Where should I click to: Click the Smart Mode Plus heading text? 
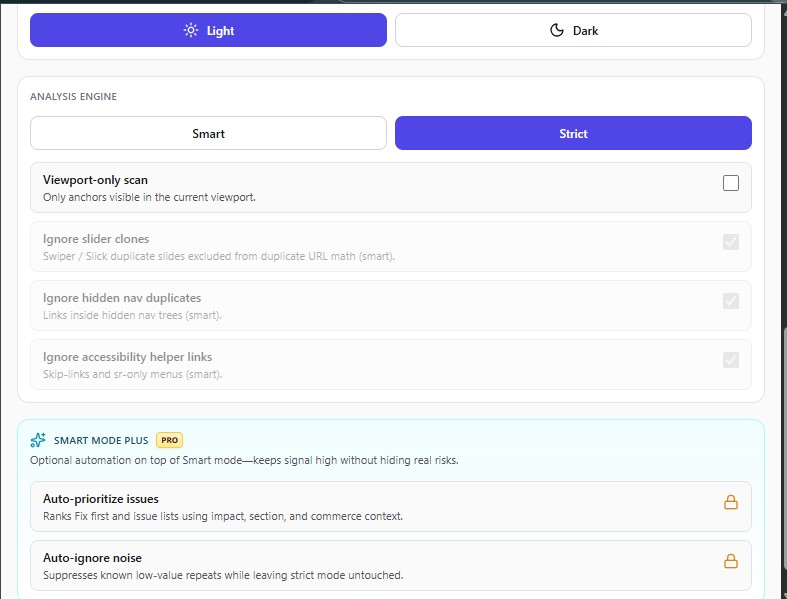point(101,440)
